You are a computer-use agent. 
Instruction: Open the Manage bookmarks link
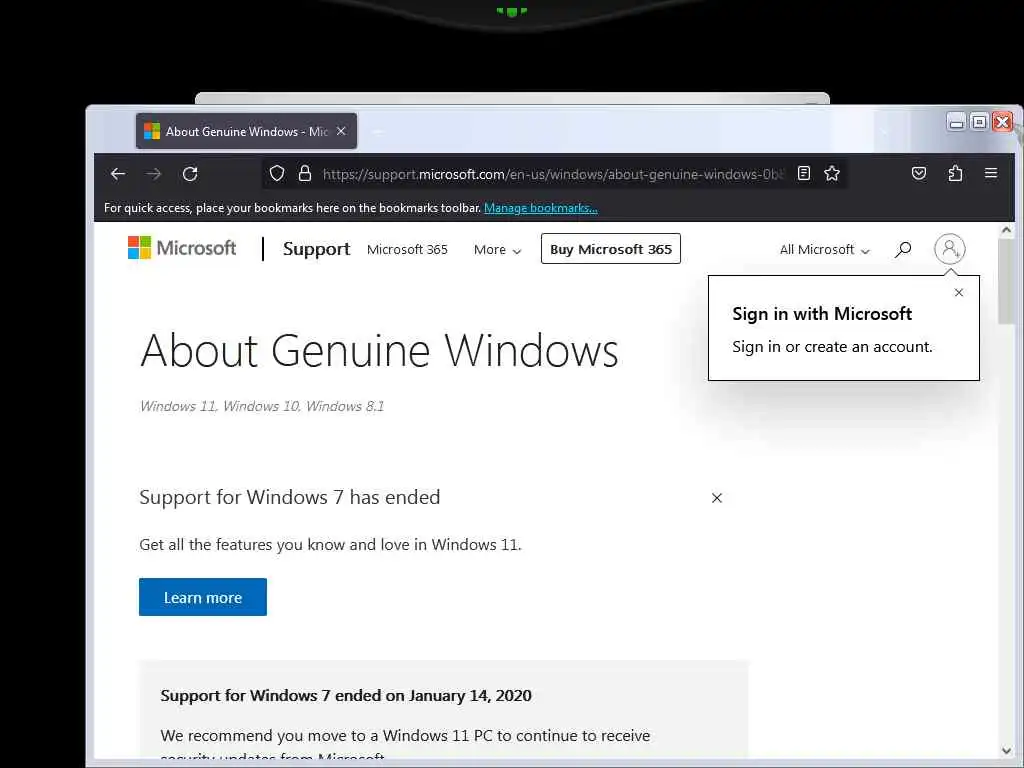tap(541, 208)
